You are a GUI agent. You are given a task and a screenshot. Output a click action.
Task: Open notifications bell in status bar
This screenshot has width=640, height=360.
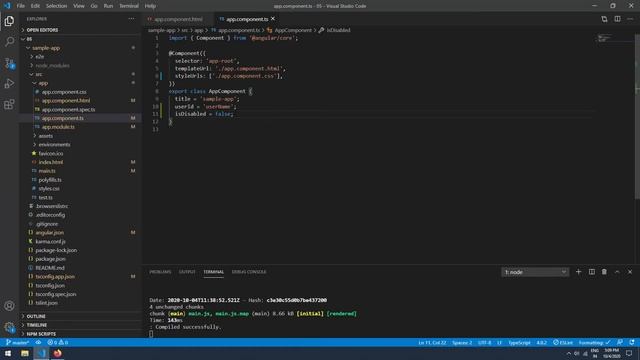point(632,342)
